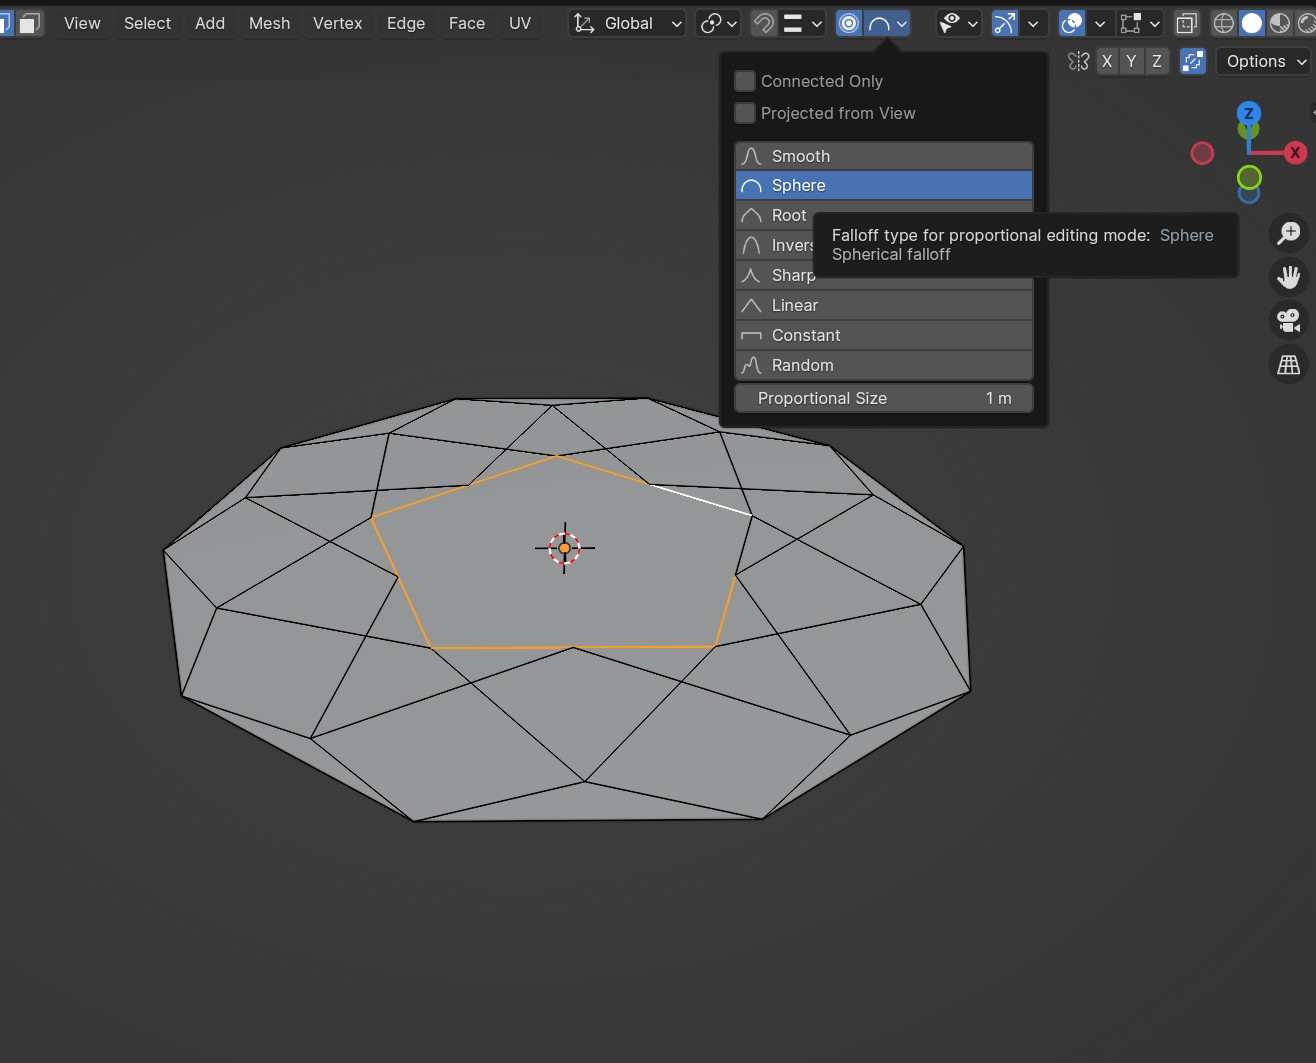This screenshot has height=1063, width=1316.
Task: Open the UV menu
Action: click(520, 23)
